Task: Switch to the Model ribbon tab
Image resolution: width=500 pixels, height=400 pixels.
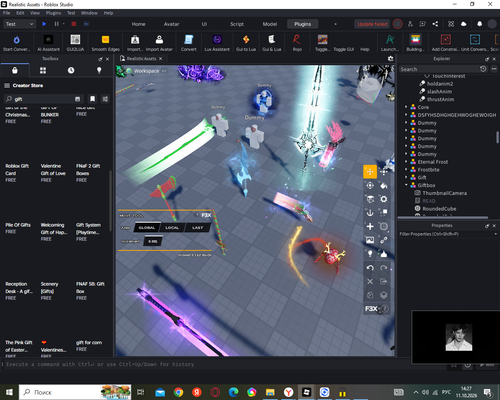Action: click(x=270, y=24)
